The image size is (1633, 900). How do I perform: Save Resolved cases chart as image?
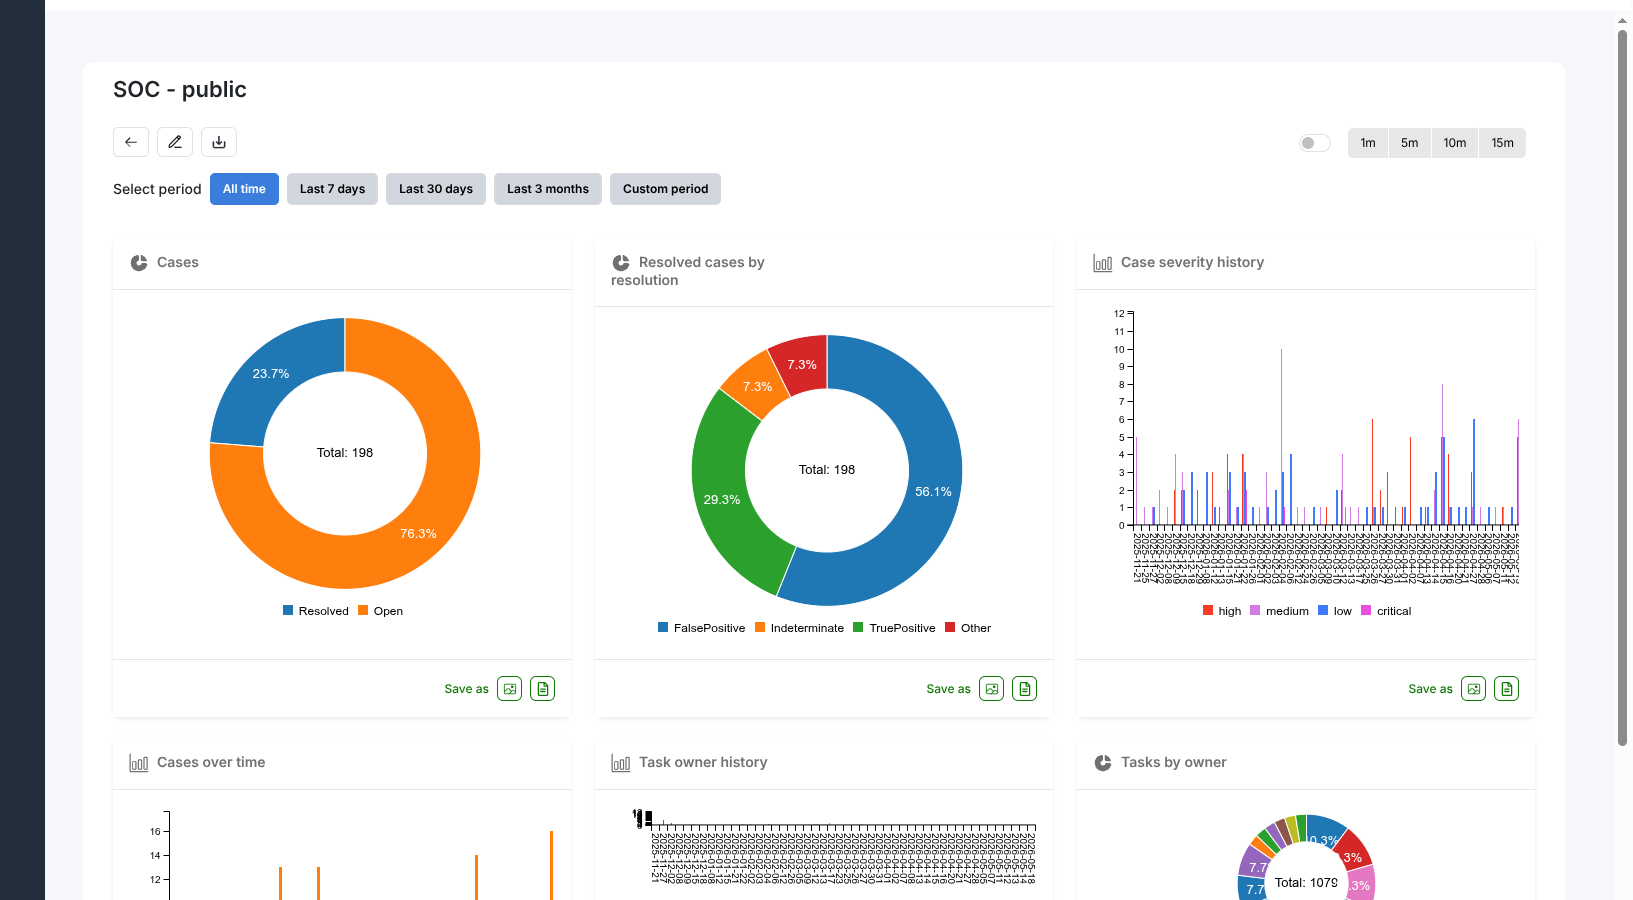(x=992, y=689)
